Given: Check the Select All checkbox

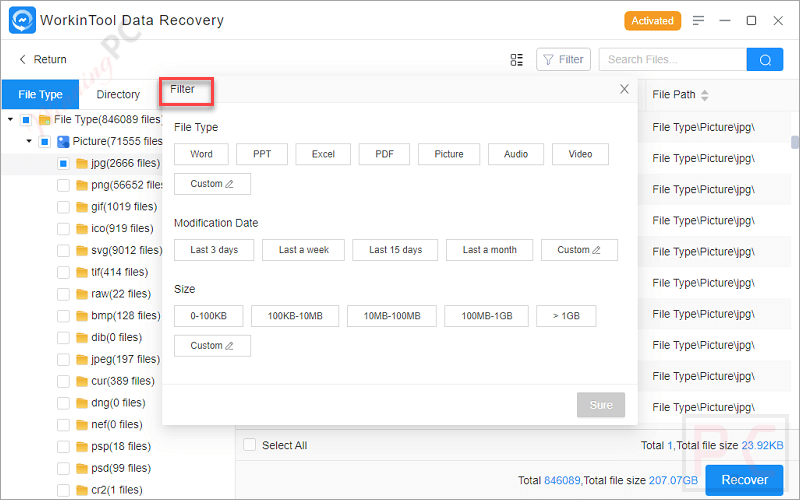Looking at the screenshot, I should click(x=249, y=445).
